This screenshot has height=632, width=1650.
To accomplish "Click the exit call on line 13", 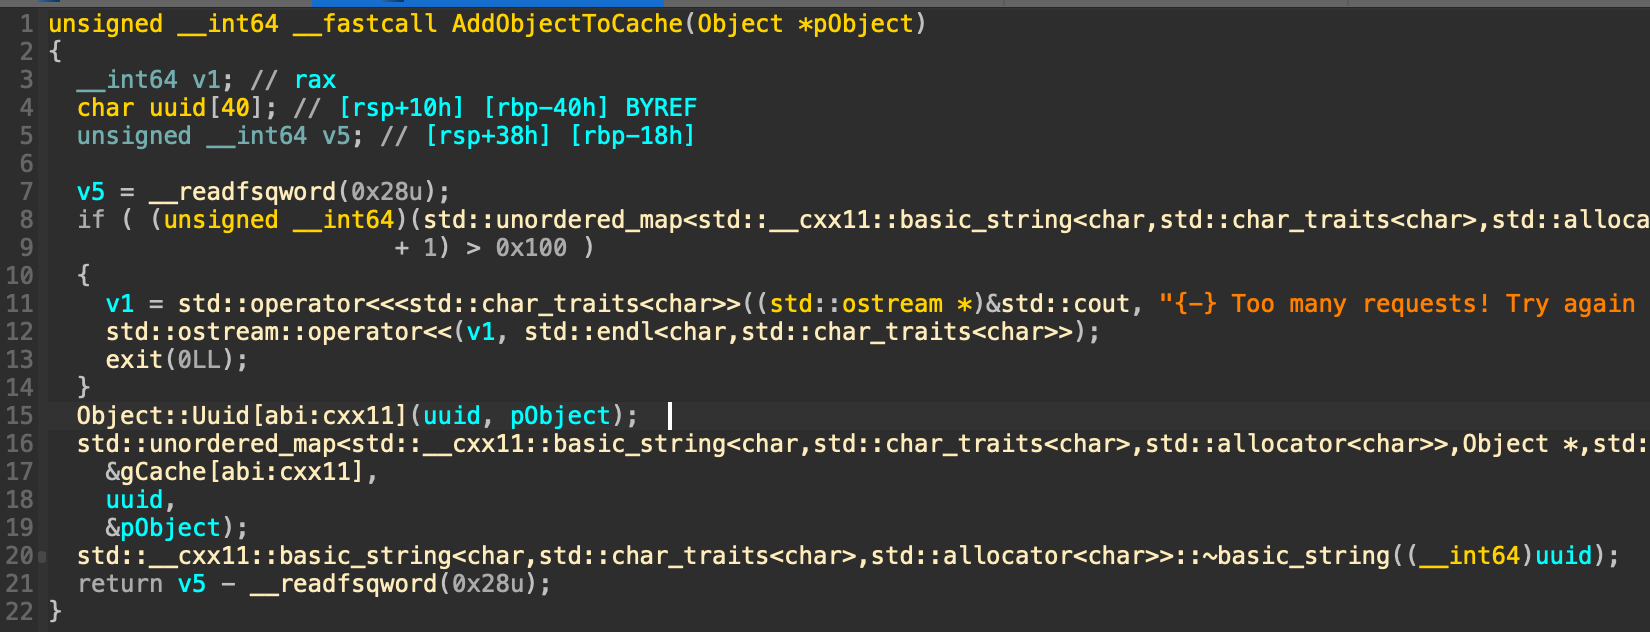I will tap(134, 360).
